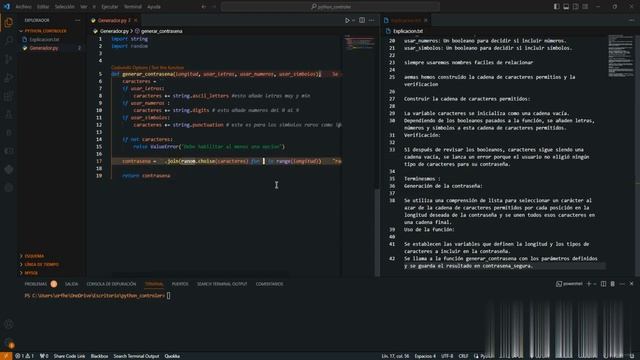Click Ln 17, col 56 status item

pos(395,356)
